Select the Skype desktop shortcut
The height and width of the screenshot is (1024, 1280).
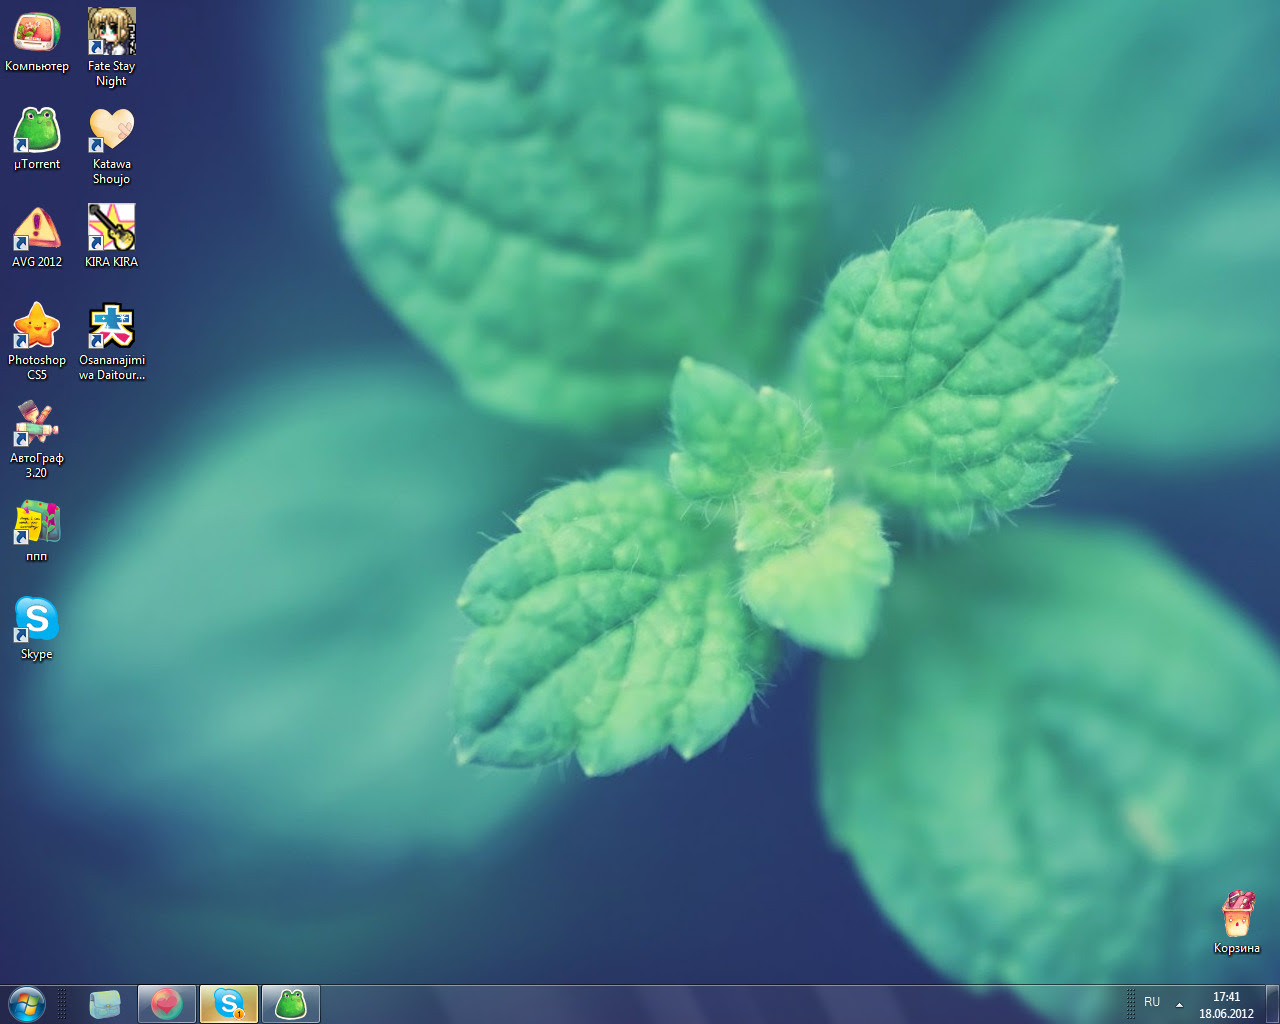(x=37, y=629)
